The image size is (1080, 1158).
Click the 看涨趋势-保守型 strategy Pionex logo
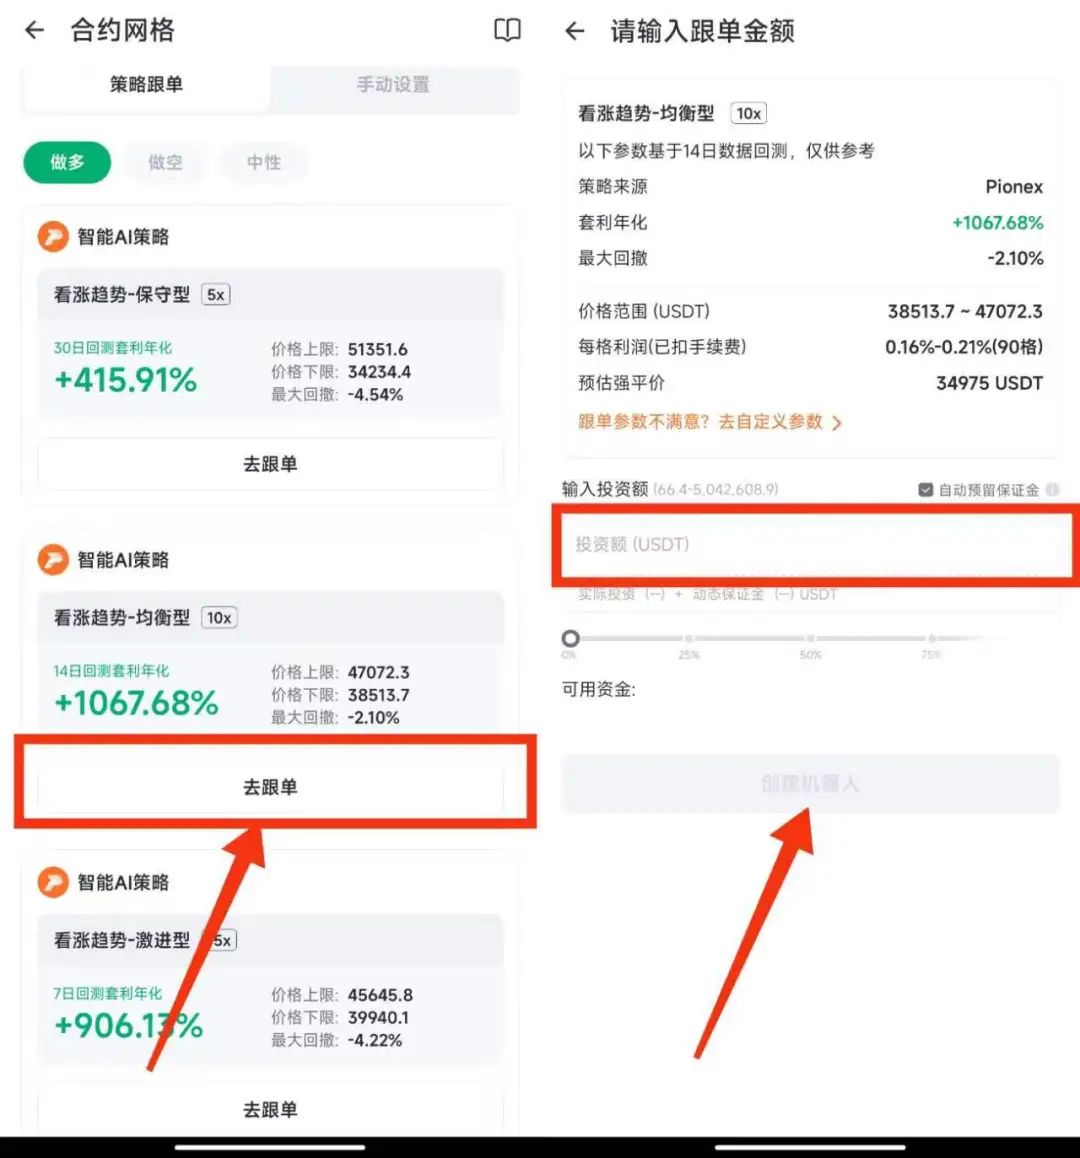click(x=53, y=237)
